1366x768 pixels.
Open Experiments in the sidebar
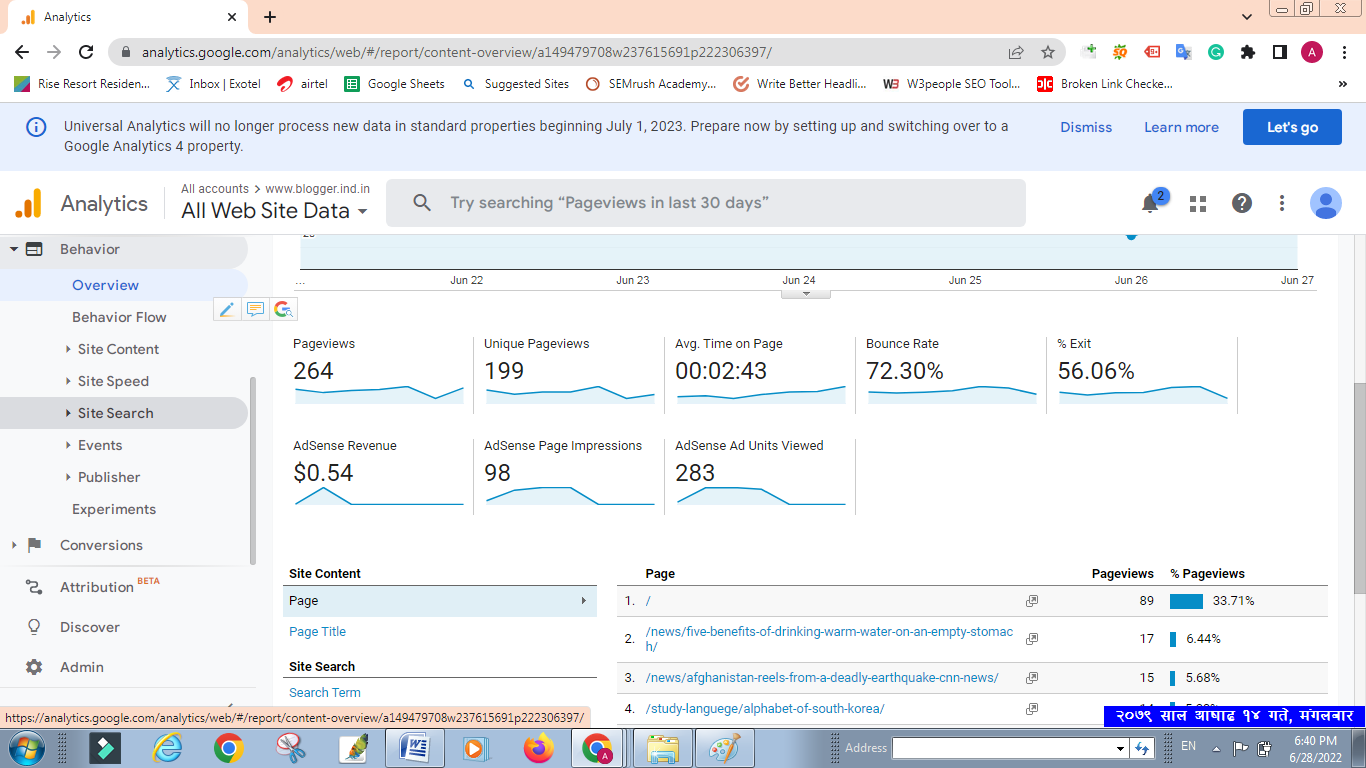click(114, 509)
